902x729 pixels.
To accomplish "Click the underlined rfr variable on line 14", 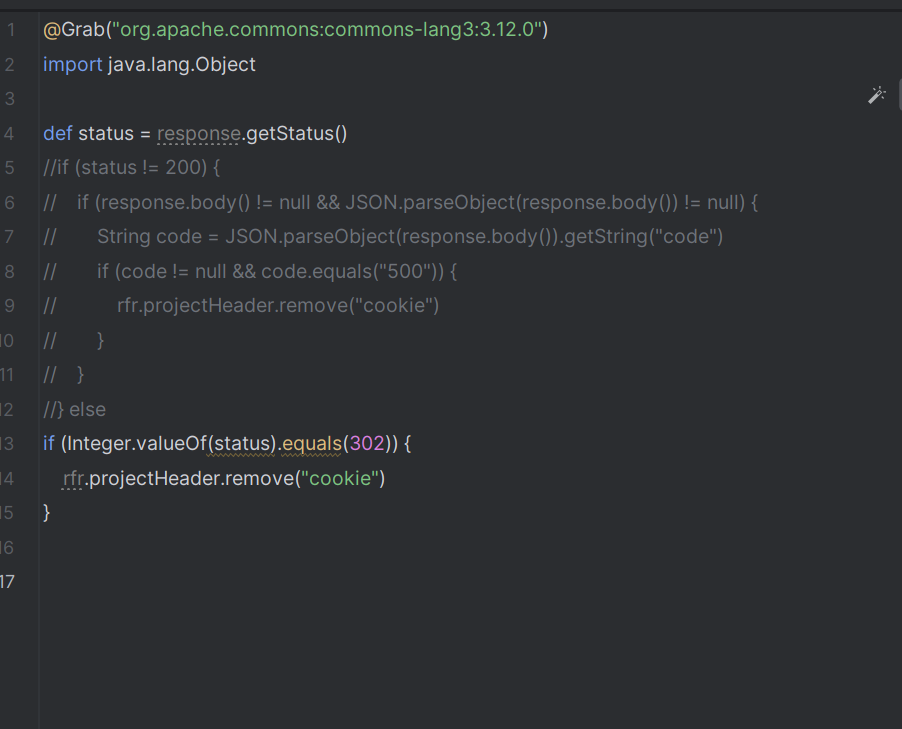I will tap(72, 478).
